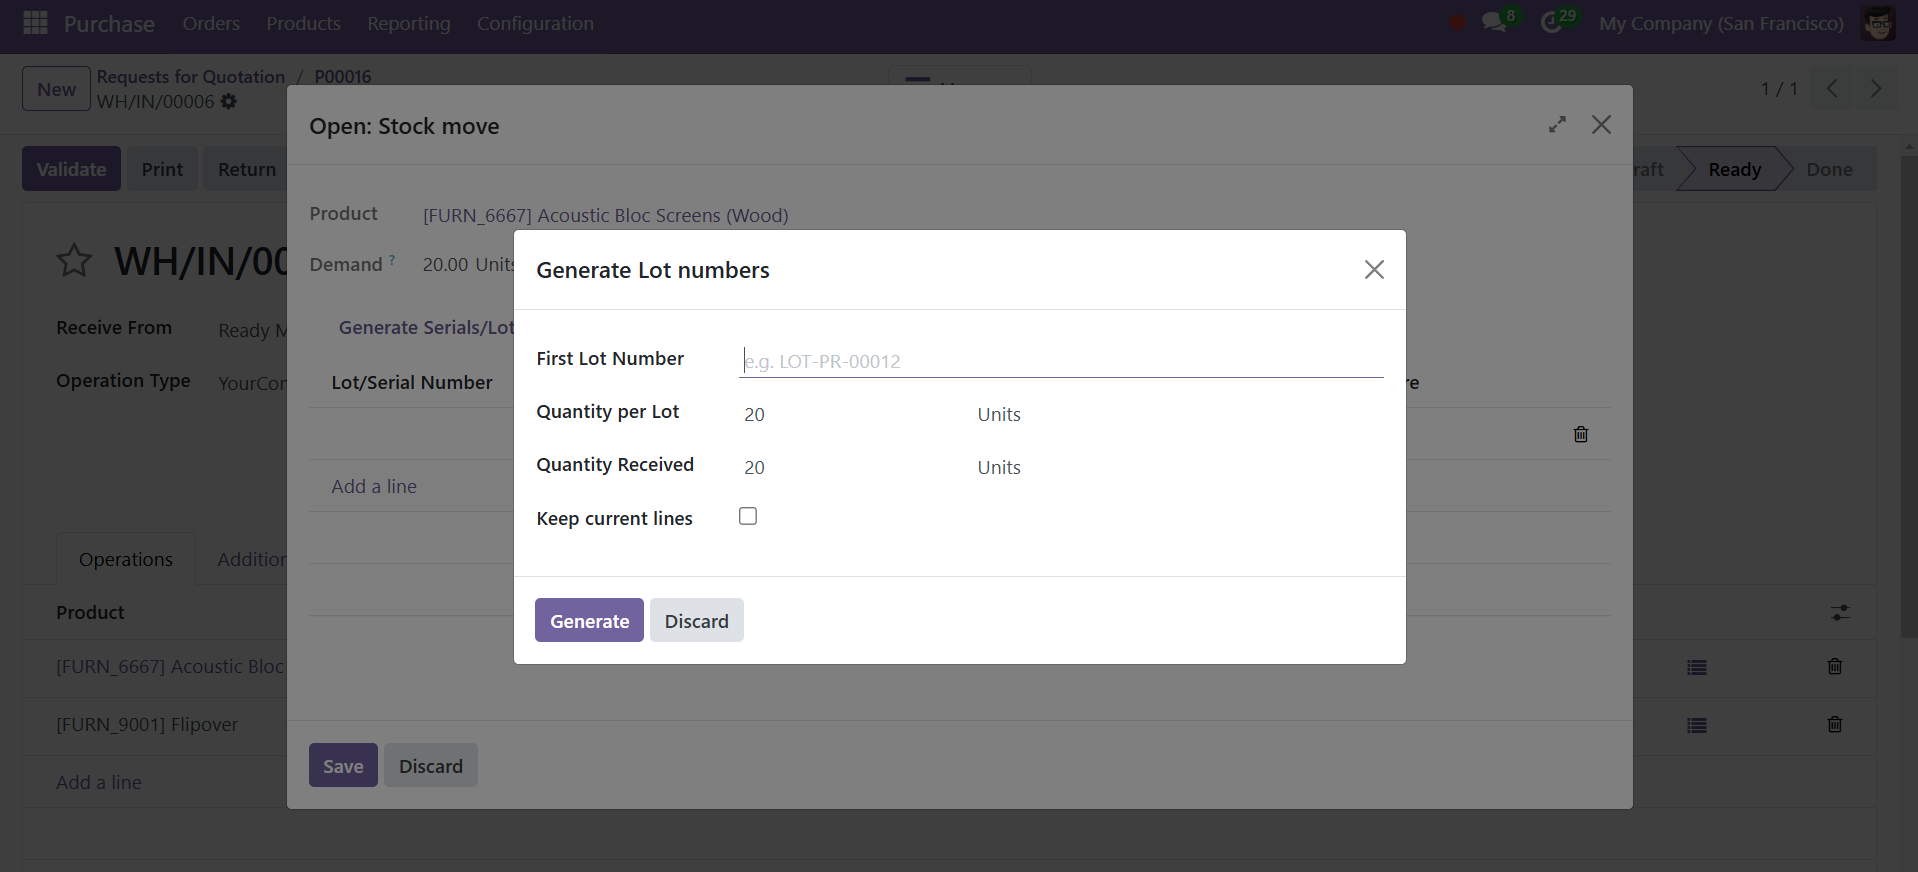Sort by Lot/Serial Number column header
The image size is (1918, 872).
(412, 382)
